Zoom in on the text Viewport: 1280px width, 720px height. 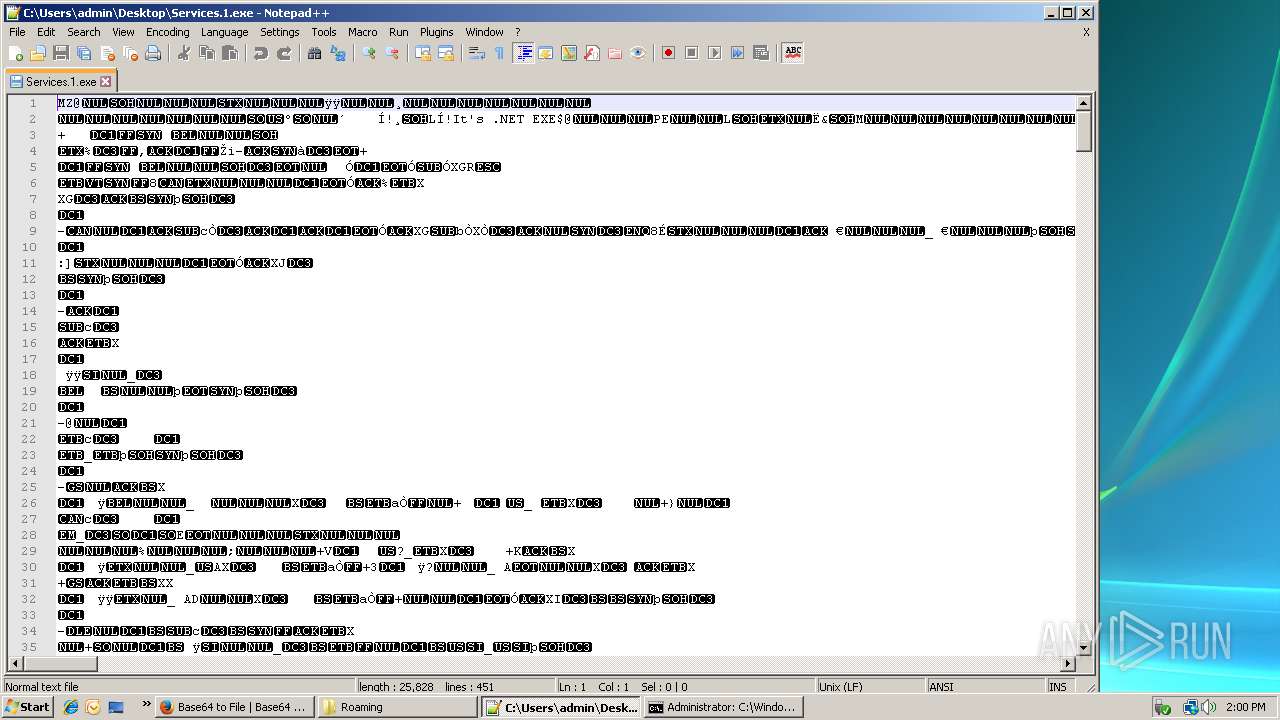click(369, 53)
